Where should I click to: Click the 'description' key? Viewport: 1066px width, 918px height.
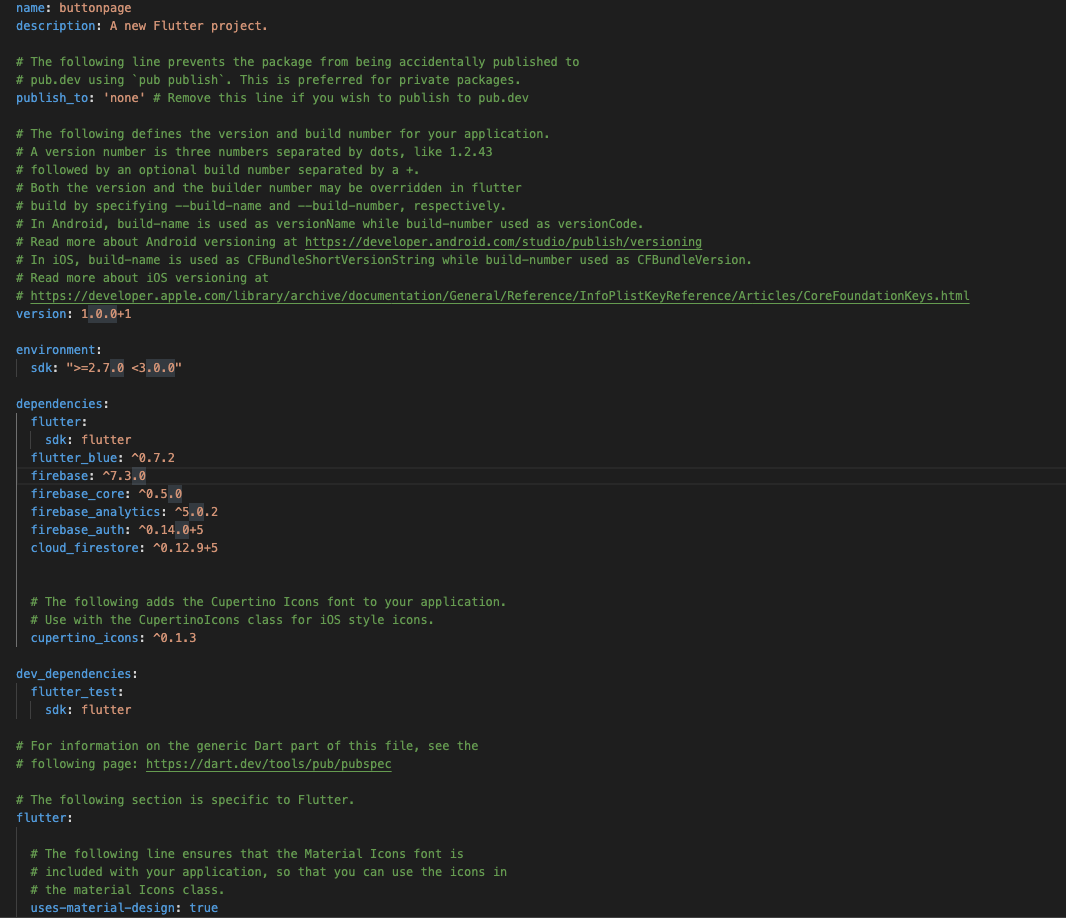pos(56,26)
